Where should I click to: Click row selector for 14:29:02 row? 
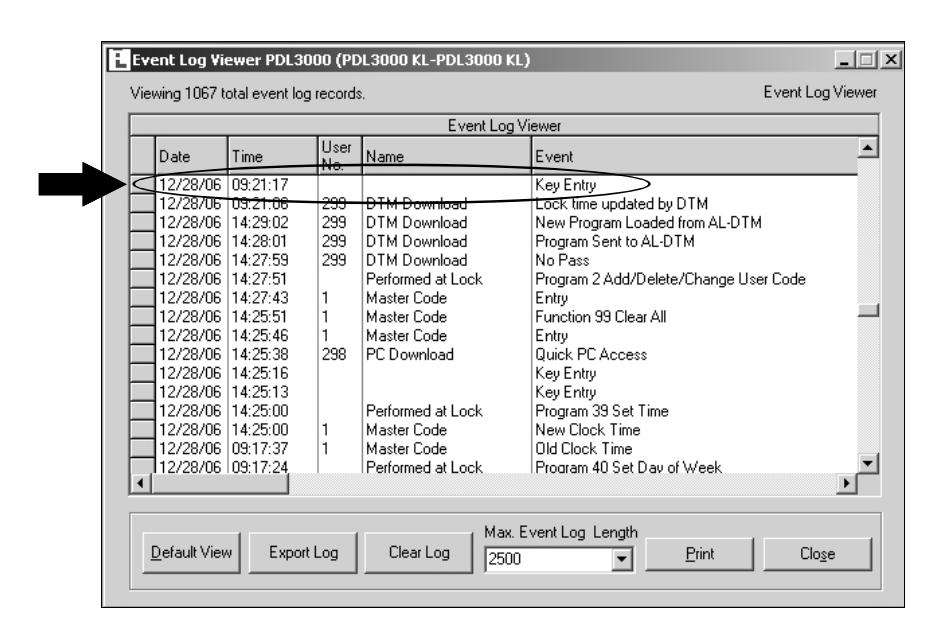tap(143, 223)
